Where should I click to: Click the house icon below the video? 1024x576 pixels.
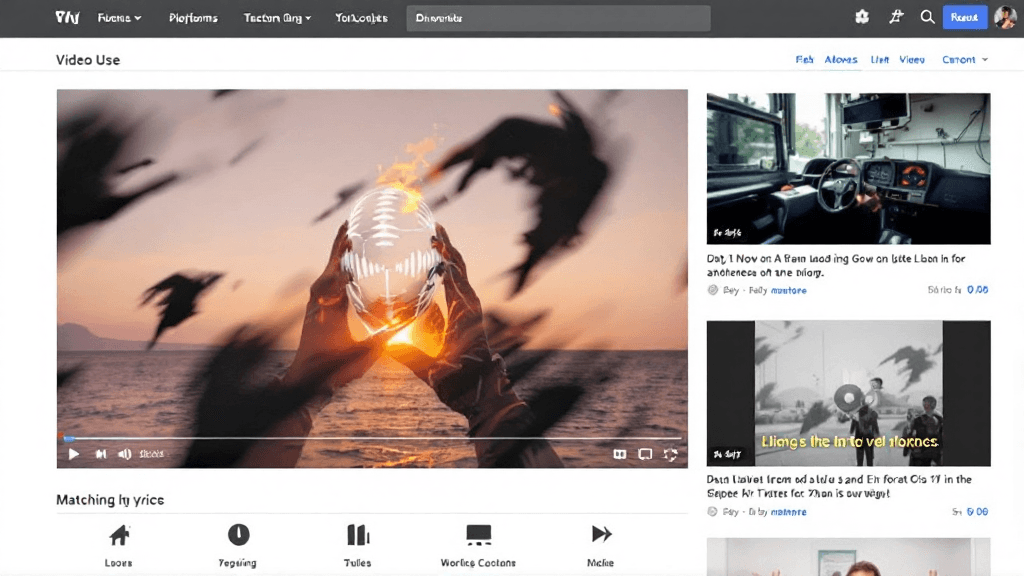119,535
